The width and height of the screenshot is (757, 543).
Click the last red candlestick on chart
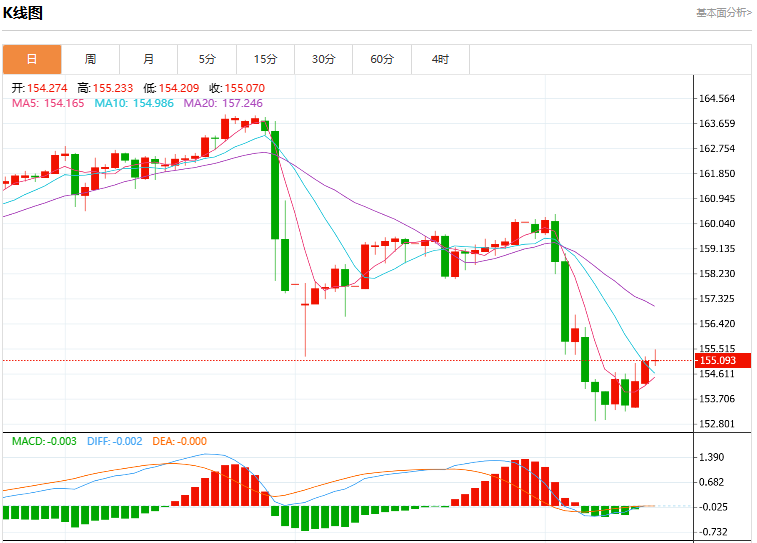point(655,360)
